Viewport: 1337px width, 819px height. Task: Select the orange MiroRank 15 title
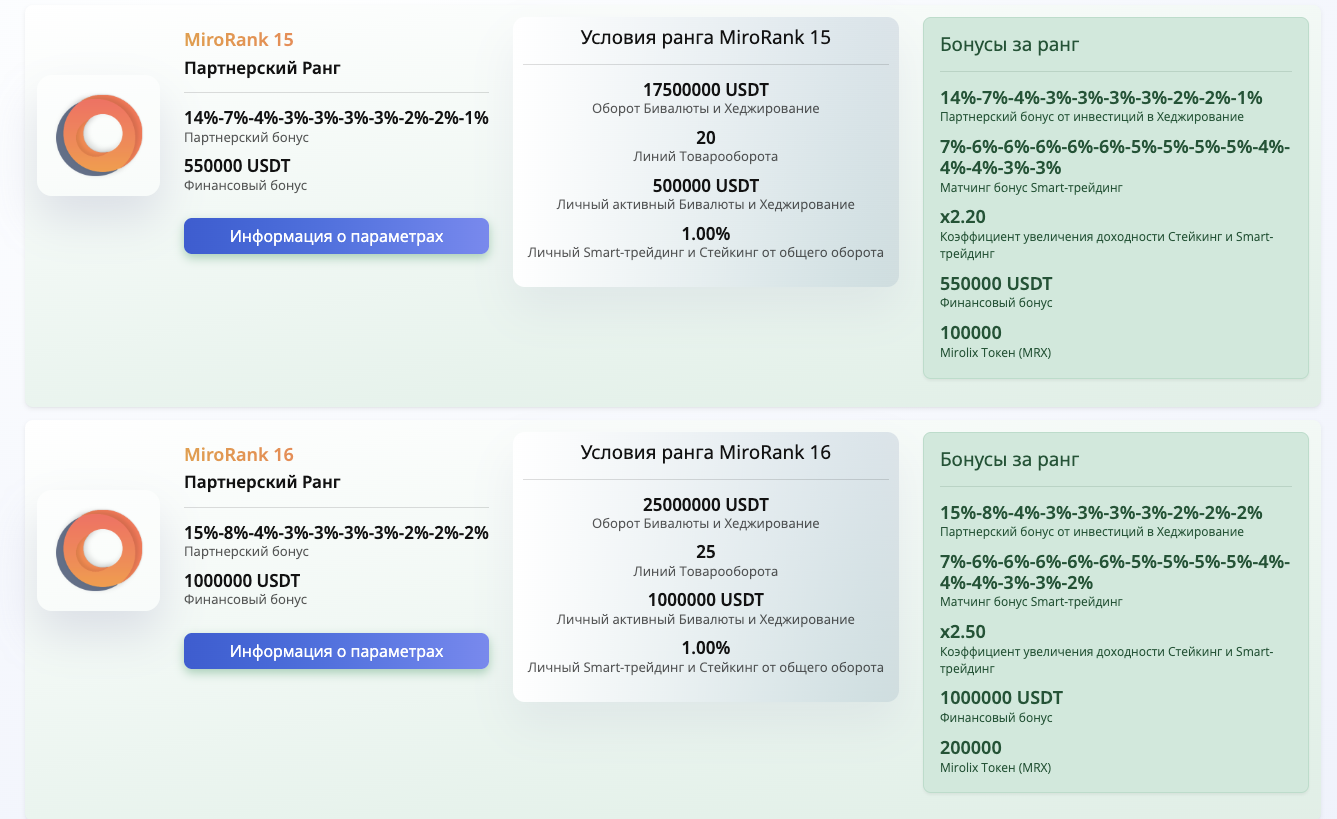tap(239, 40)
